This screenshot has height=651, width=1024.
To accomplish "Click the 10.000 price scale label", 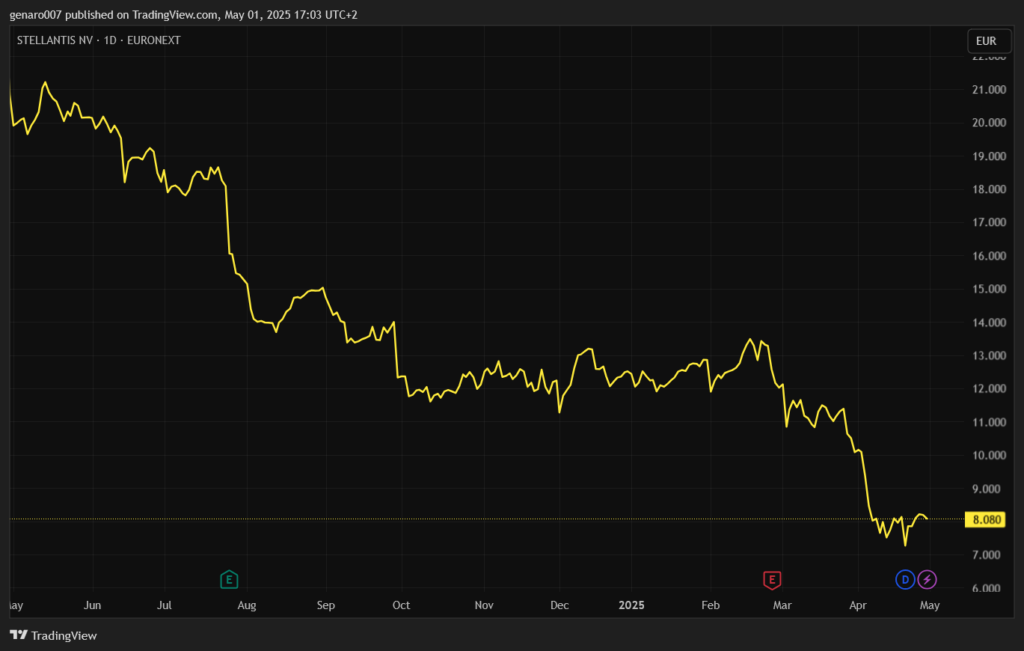I will (x=988, y=456).
